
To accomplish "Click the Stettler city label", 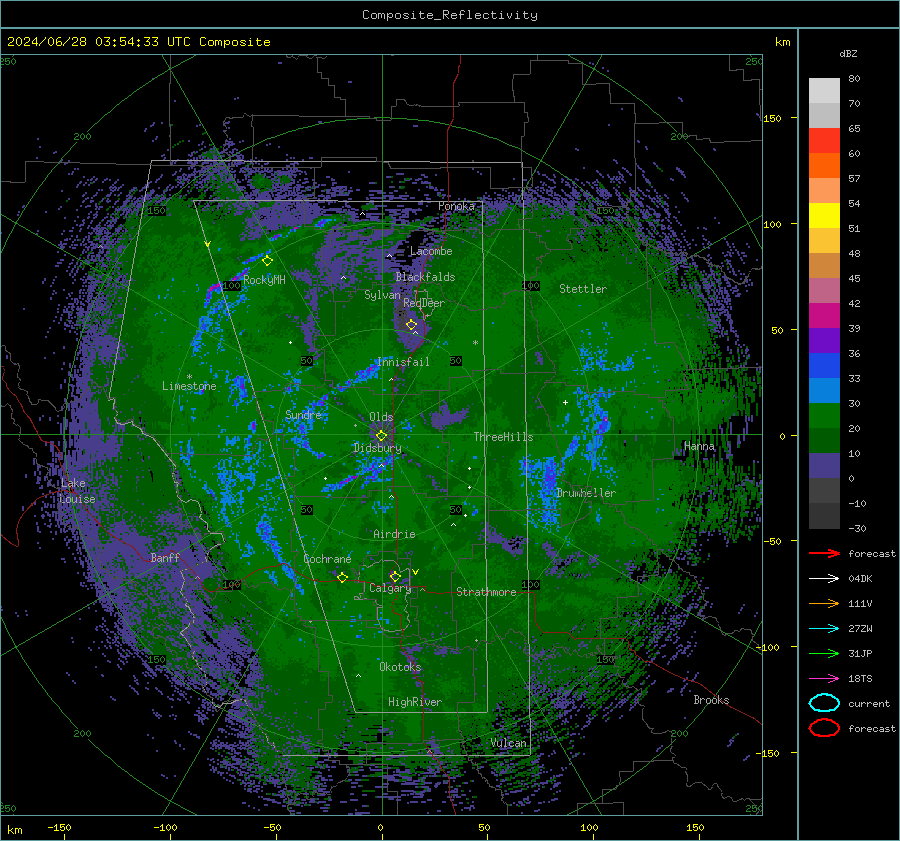I will (x=583, y=289).
